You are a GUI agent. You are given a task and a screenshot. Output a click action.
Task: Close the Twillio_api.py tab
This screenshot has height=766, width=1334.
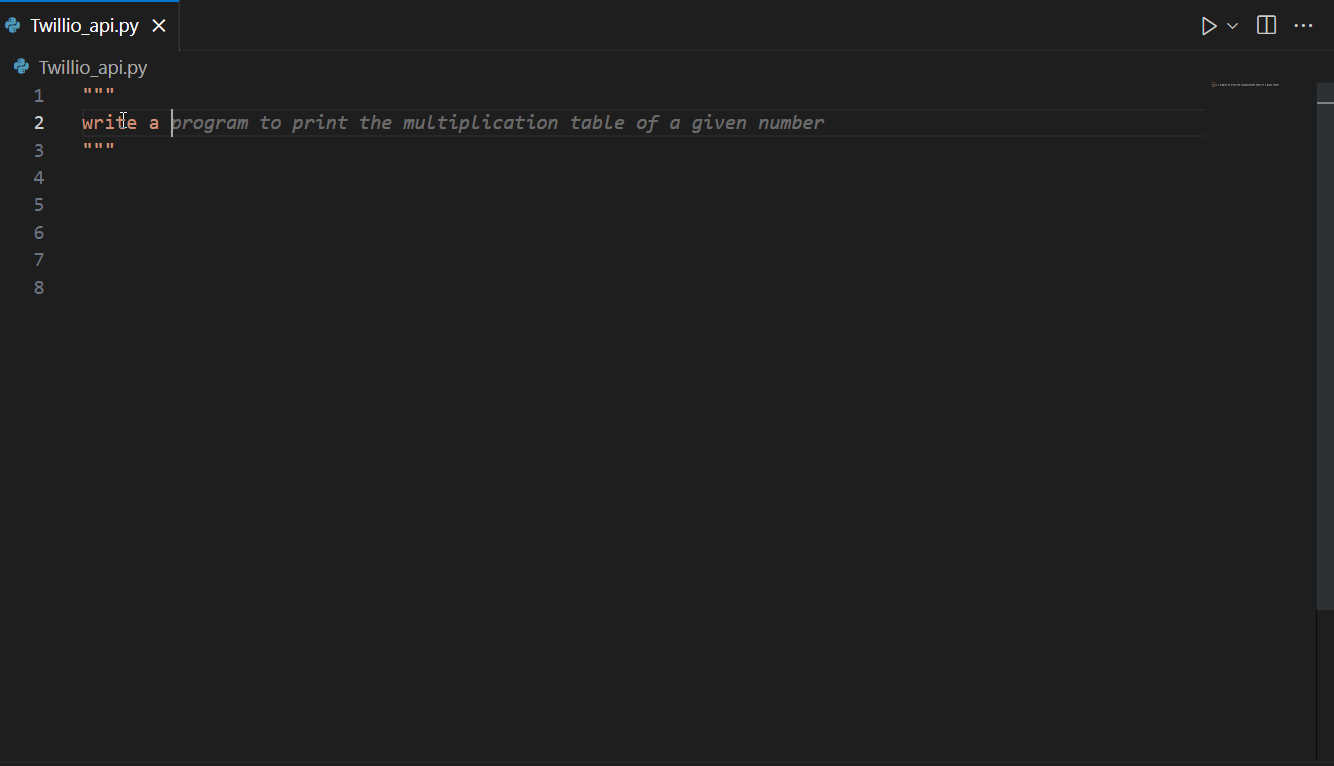coord(159,25)
